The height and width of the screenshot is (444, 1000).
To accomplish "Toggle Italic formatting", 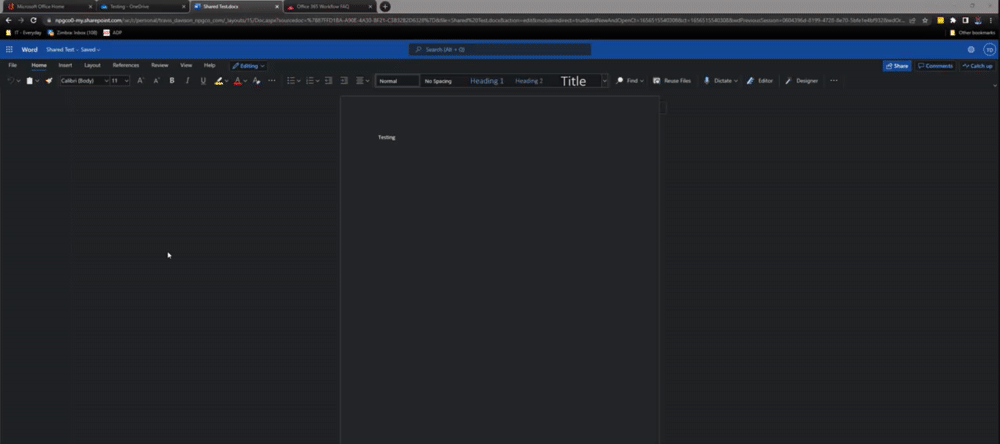I will pyautogui.click(x=188, y=81).
